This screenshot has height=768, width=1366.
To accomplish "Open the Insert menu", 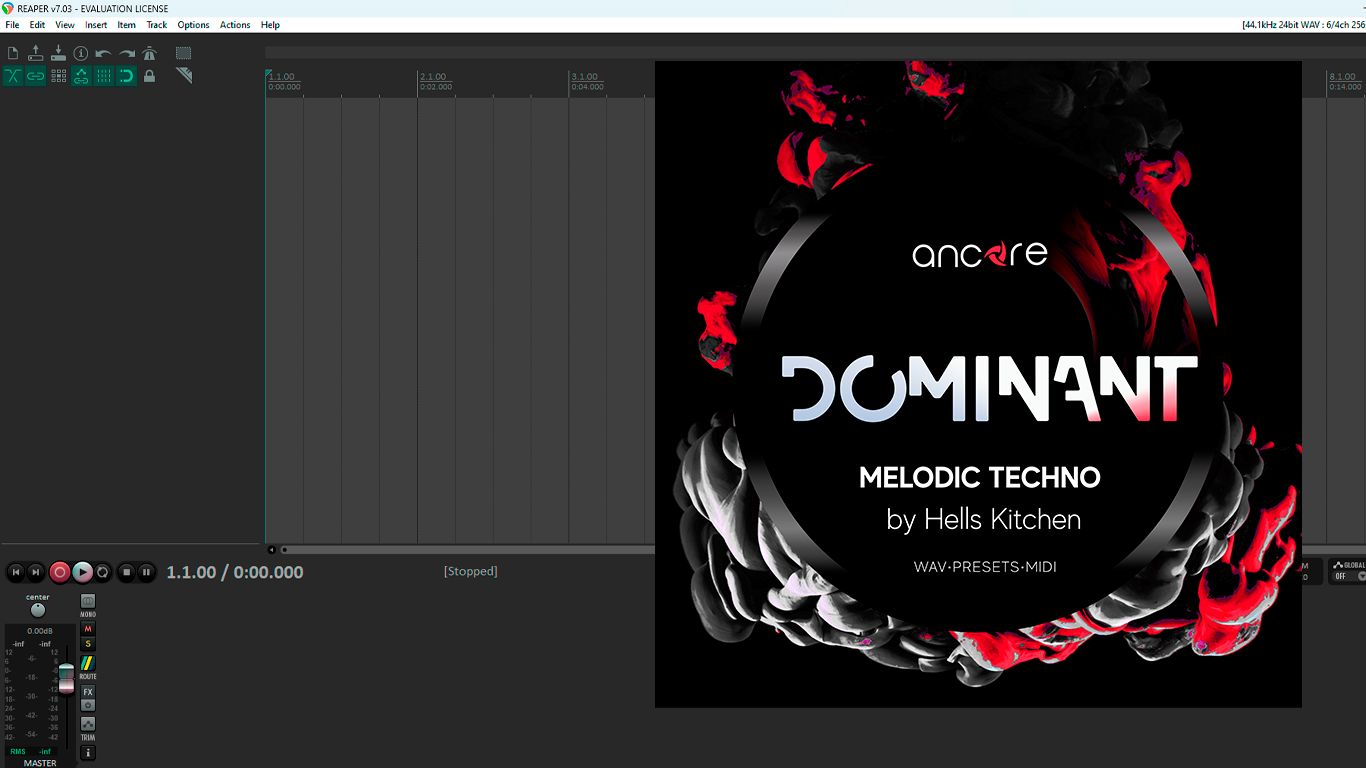I will [x=96, y=25].
